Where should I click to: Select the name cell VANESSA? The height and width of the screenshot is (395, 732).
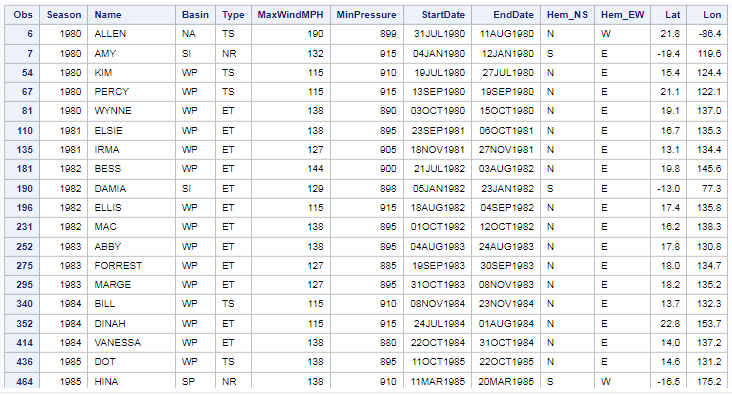click(132, 343)
